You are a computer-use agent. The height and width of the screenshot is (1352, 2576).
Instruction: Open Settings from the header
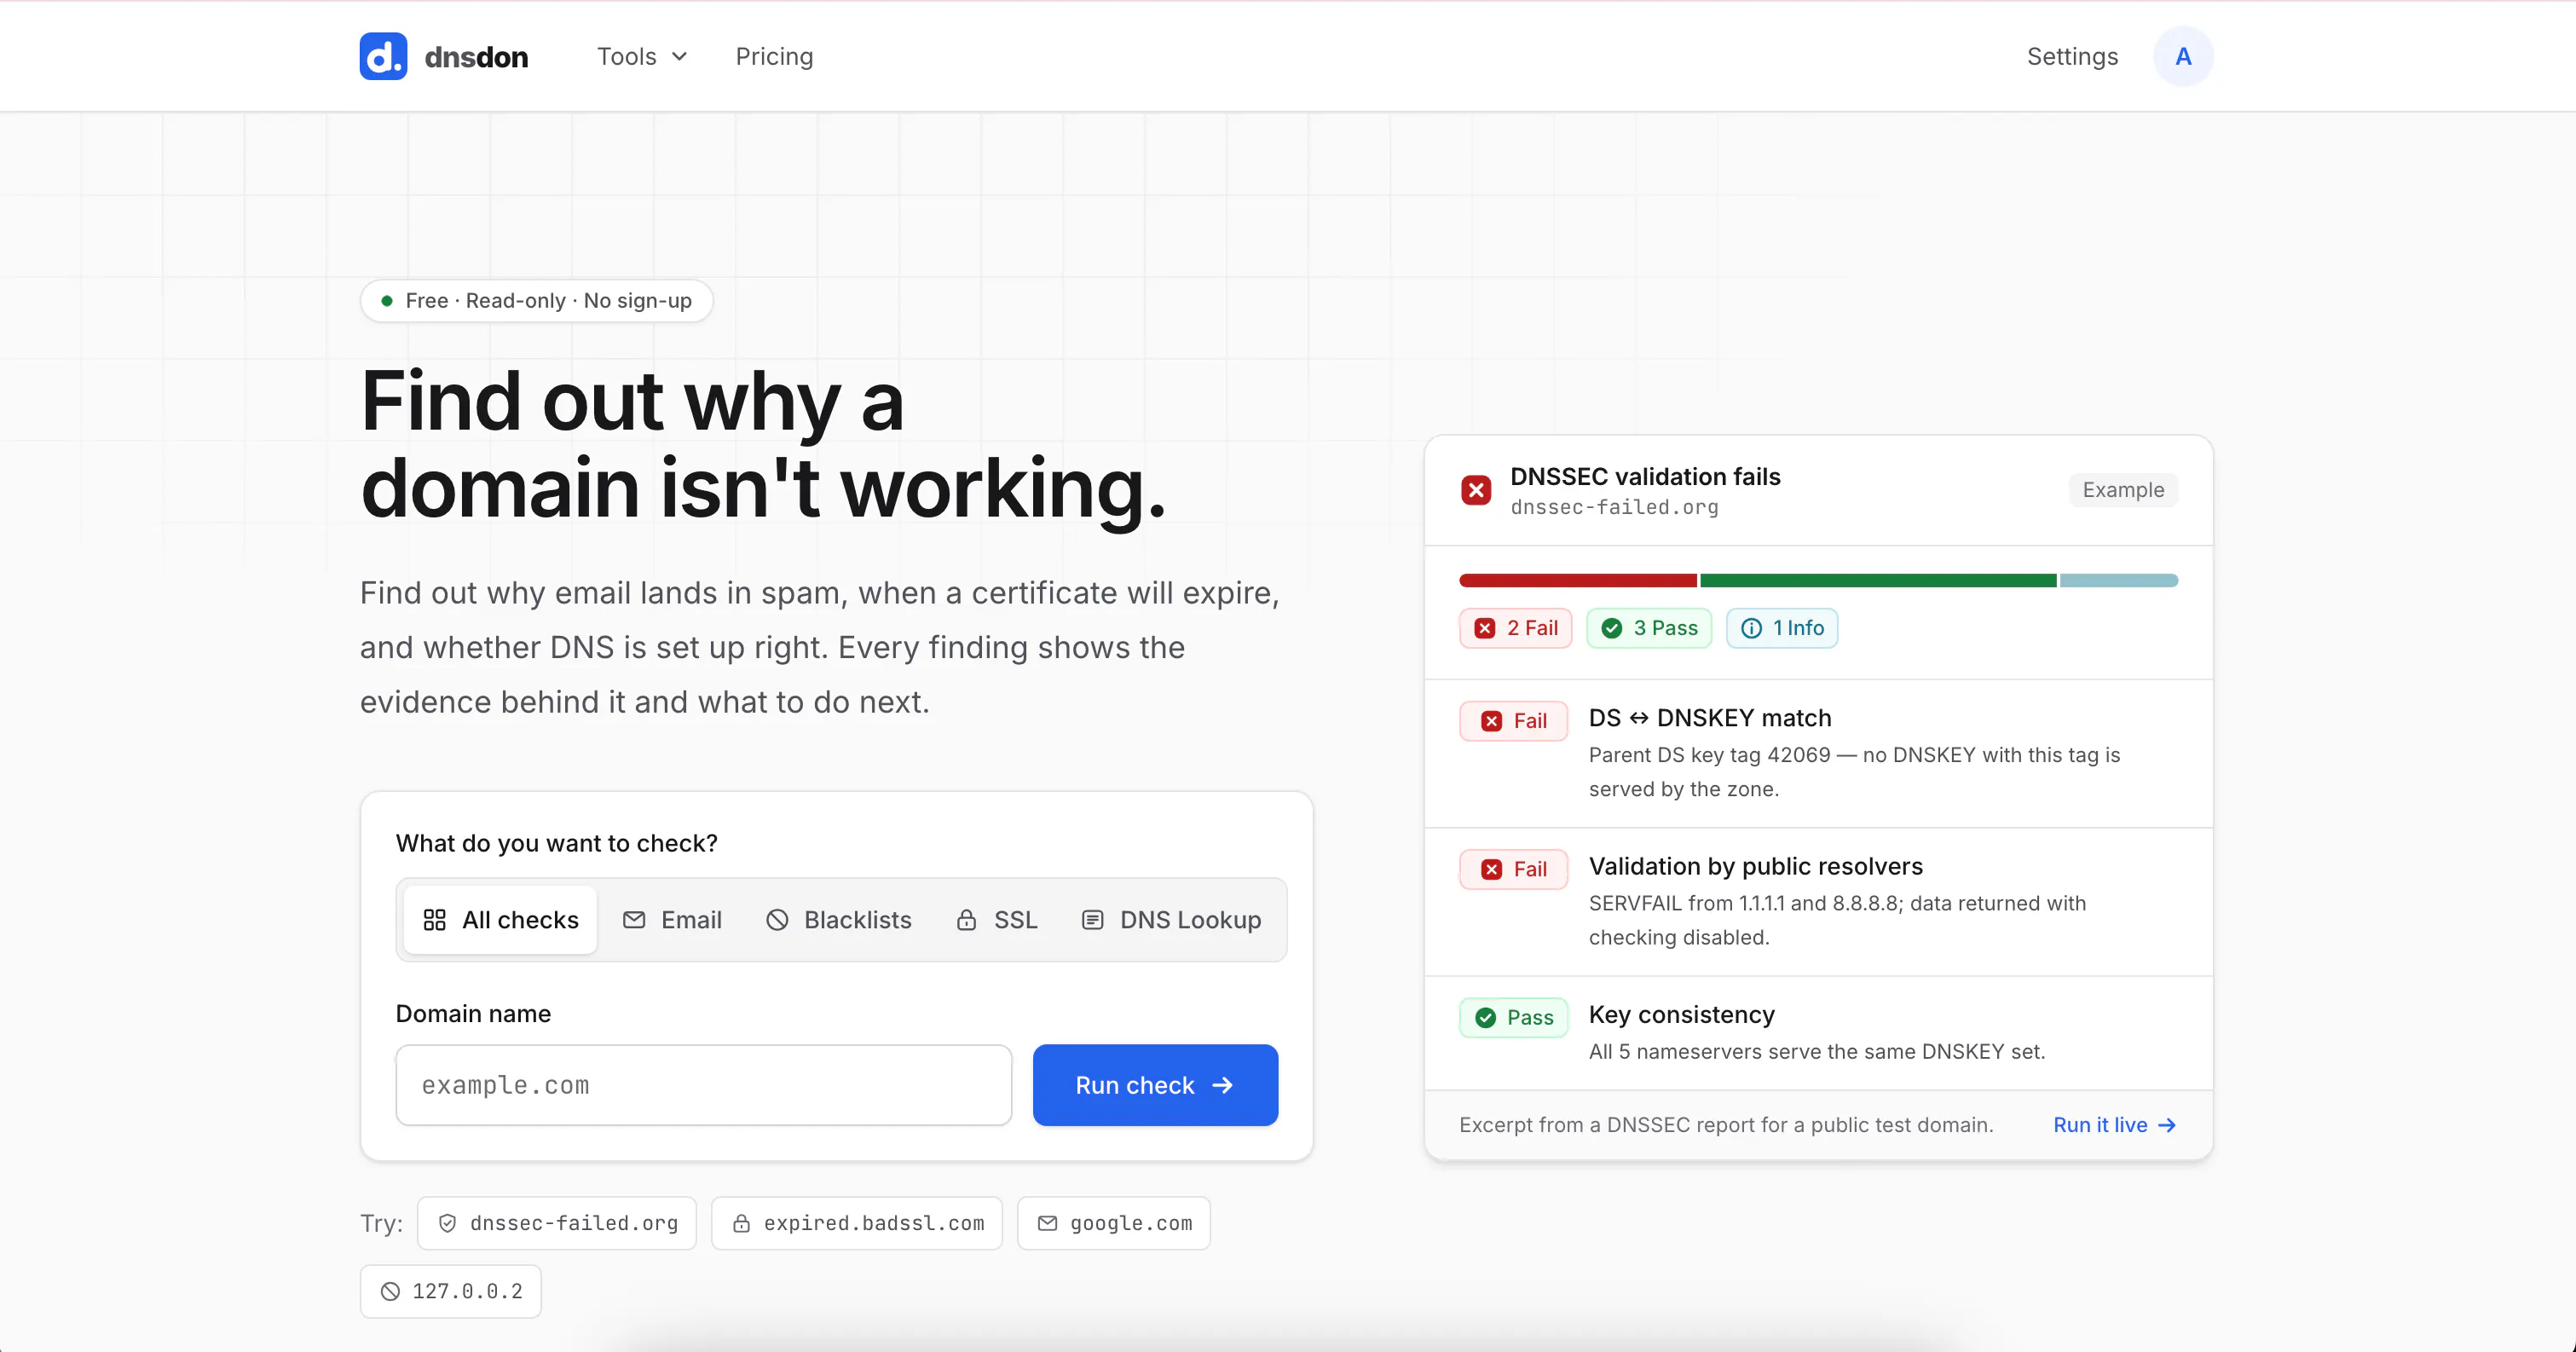[x=2072, y=56]
